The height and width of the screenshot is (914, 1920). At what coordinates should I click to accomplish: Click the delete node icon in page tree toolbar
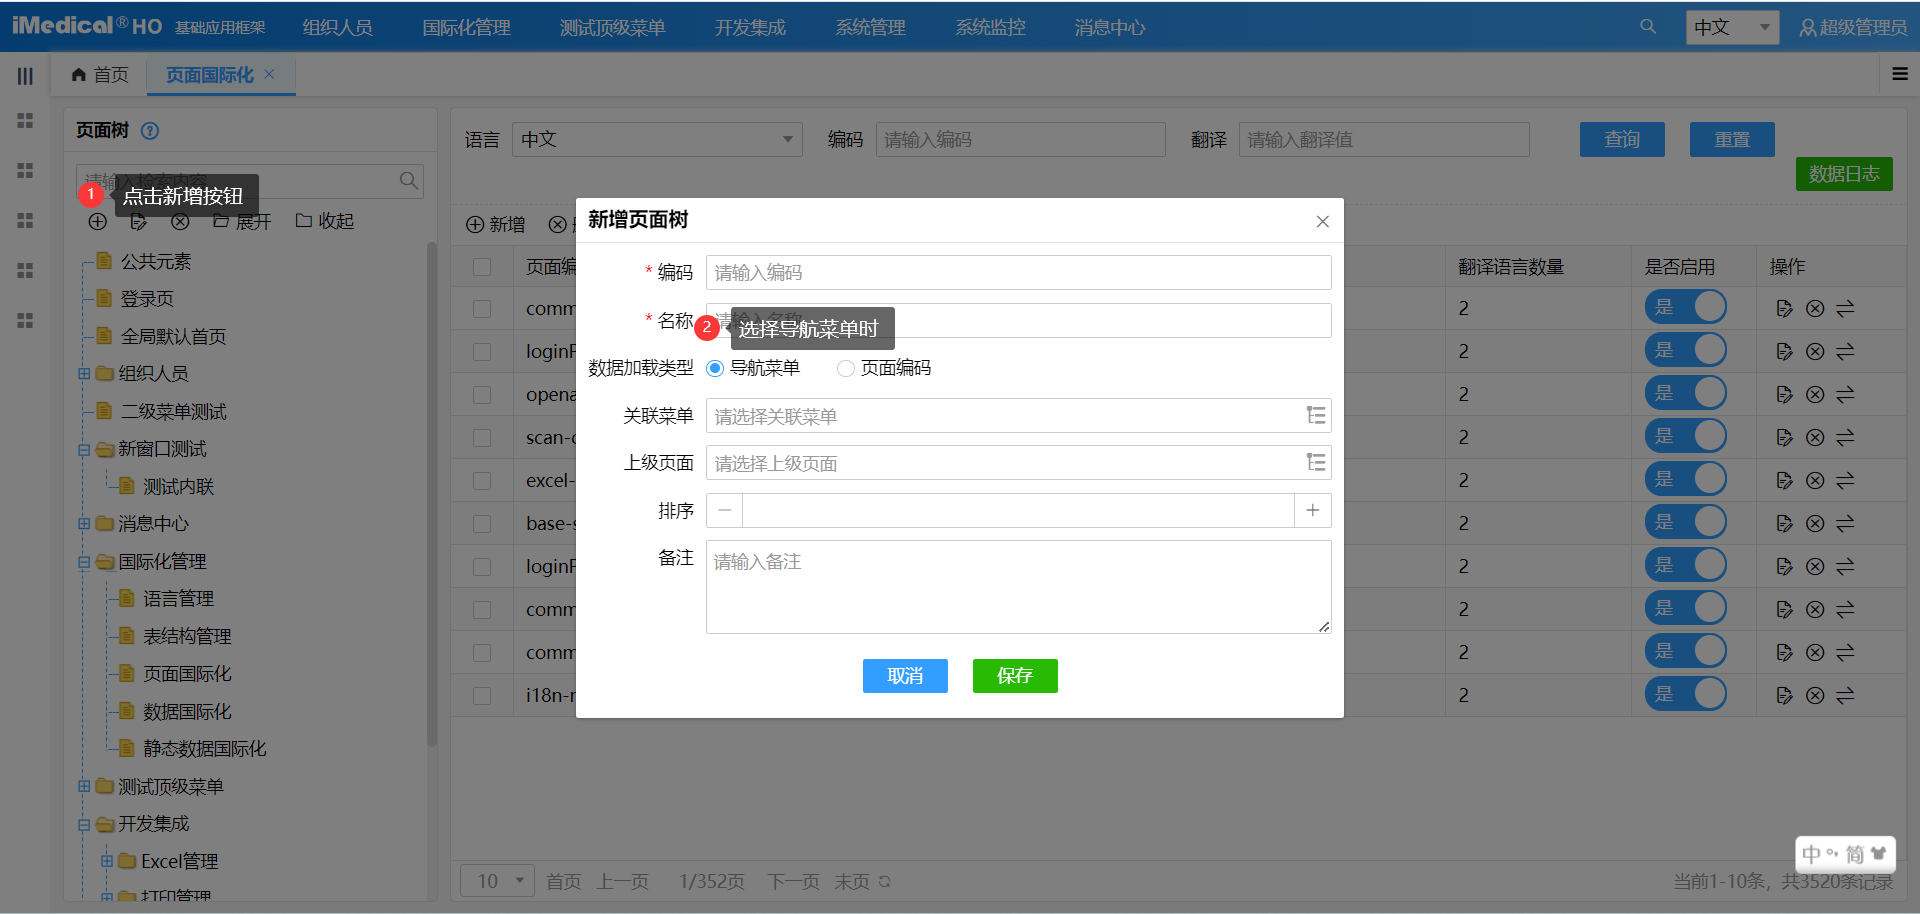tap(180, 221)
